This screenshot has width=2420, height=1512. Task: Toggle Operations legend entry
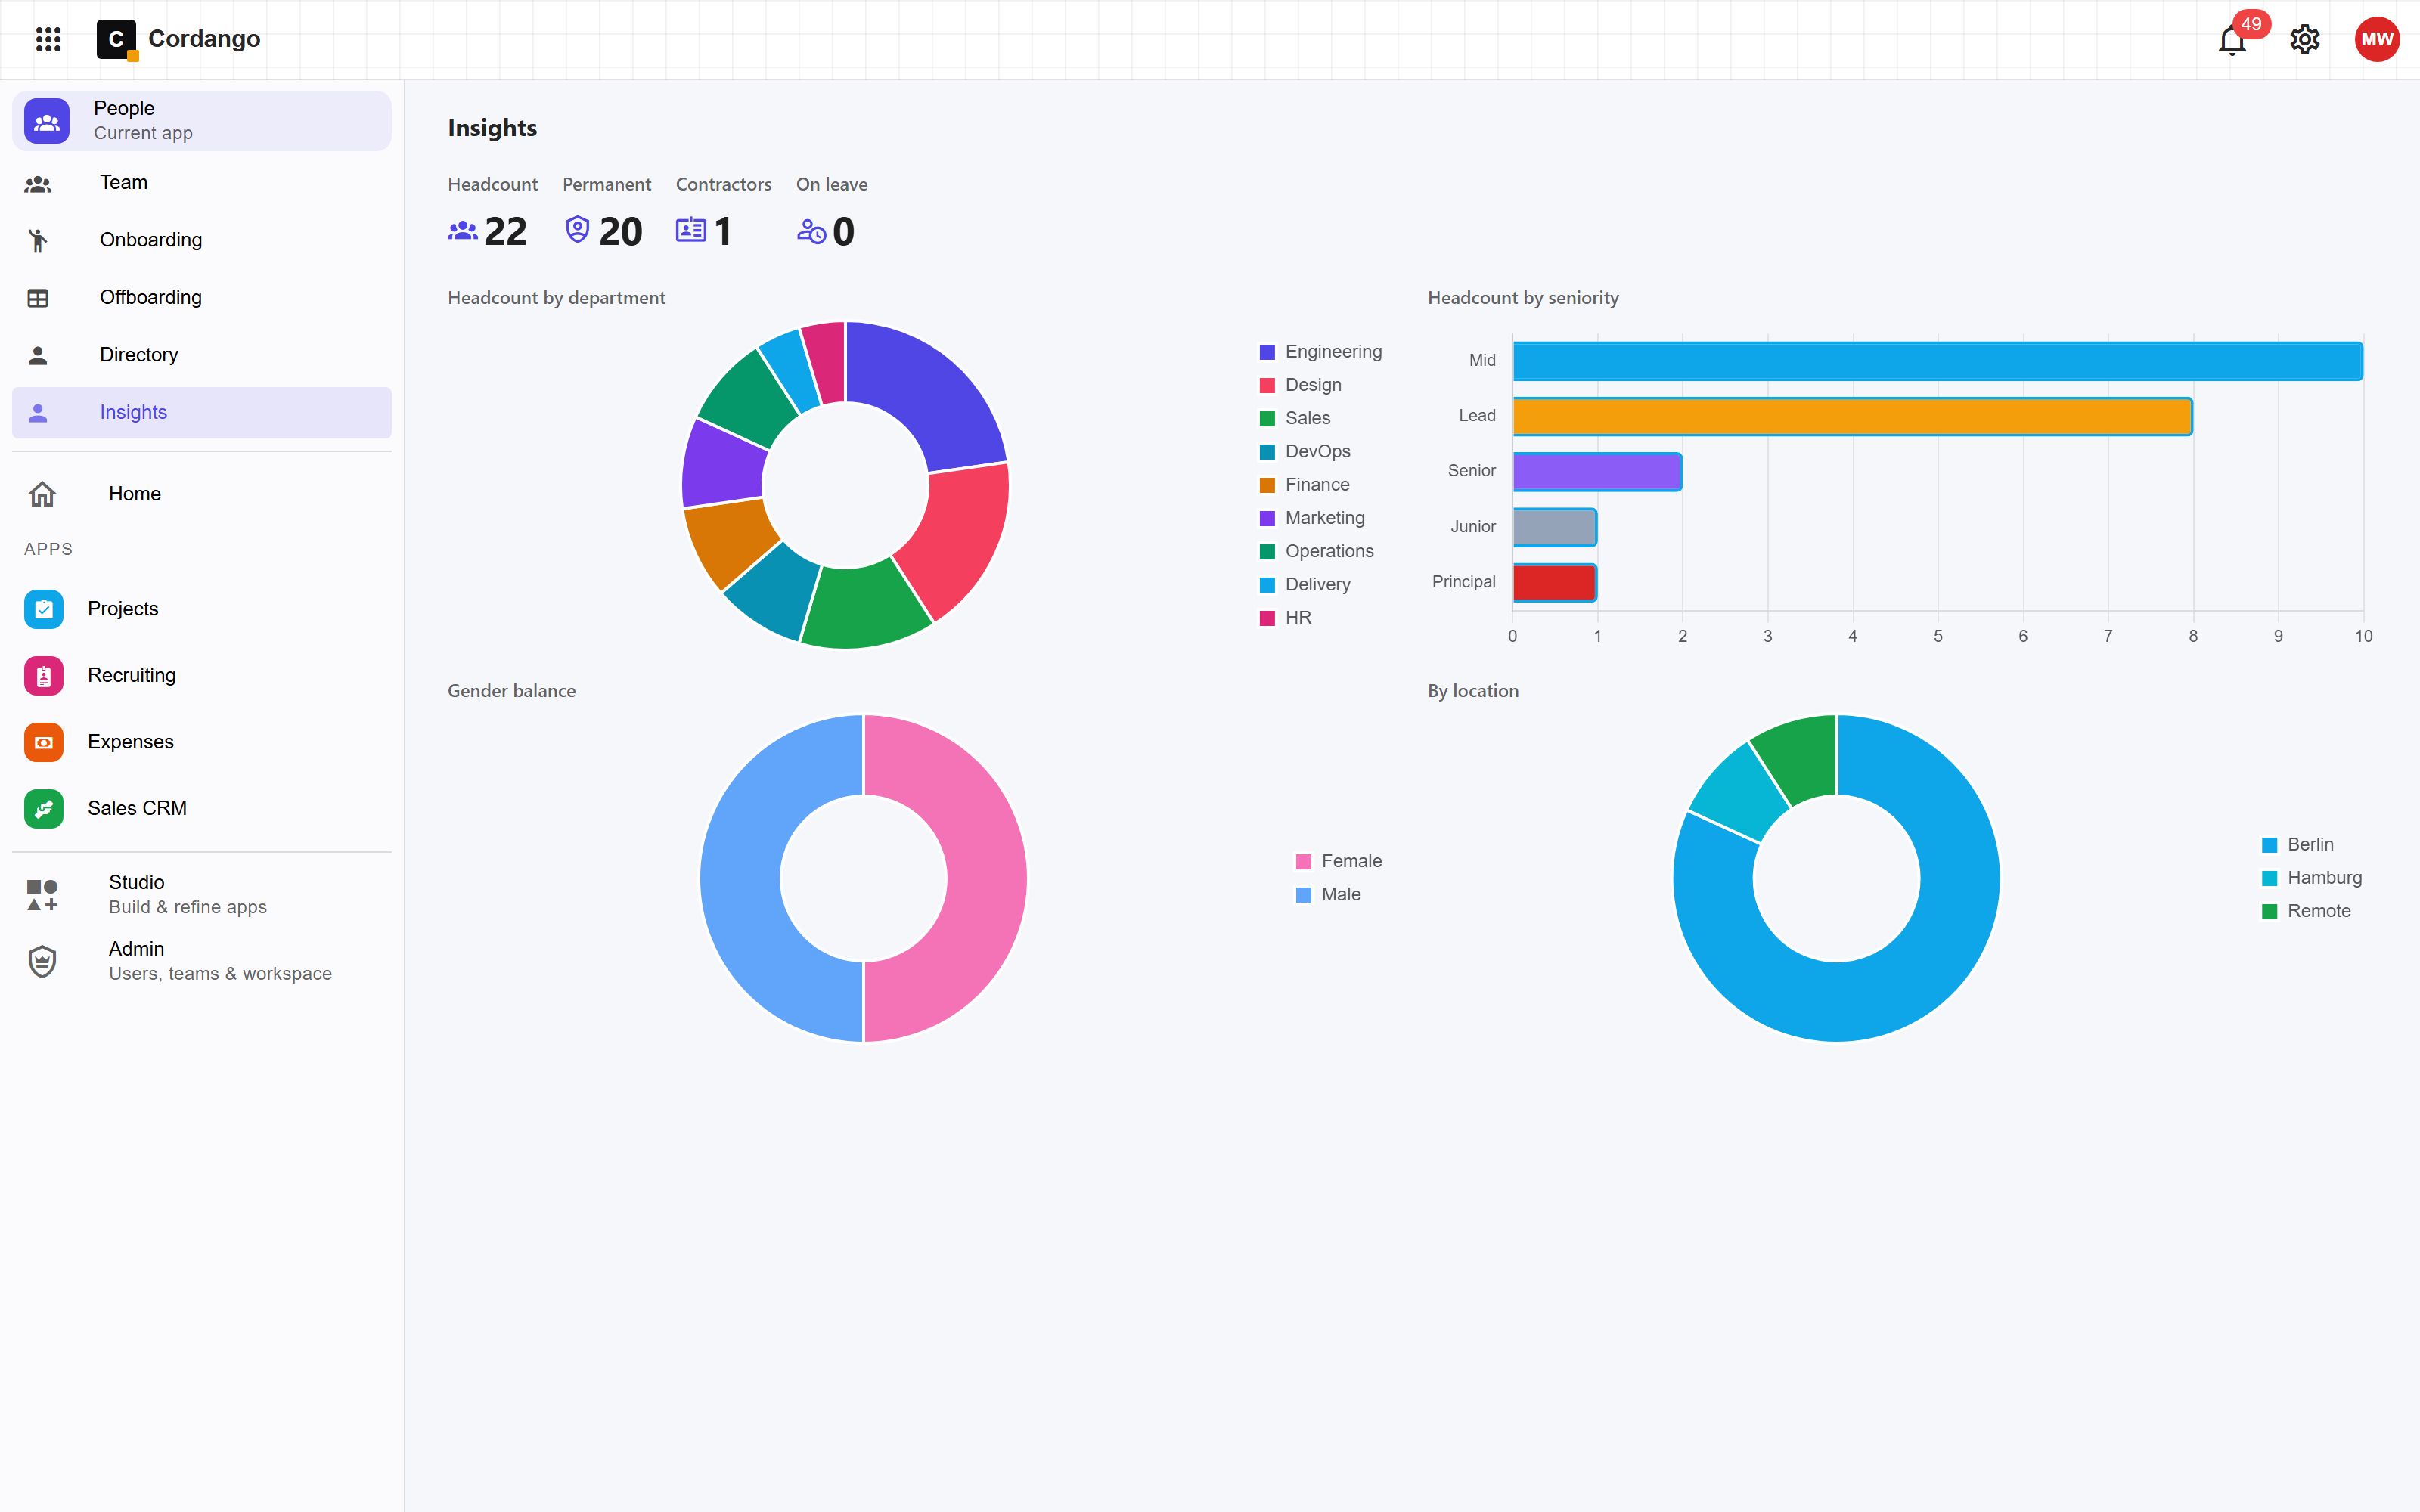[x=1316, y=551]
